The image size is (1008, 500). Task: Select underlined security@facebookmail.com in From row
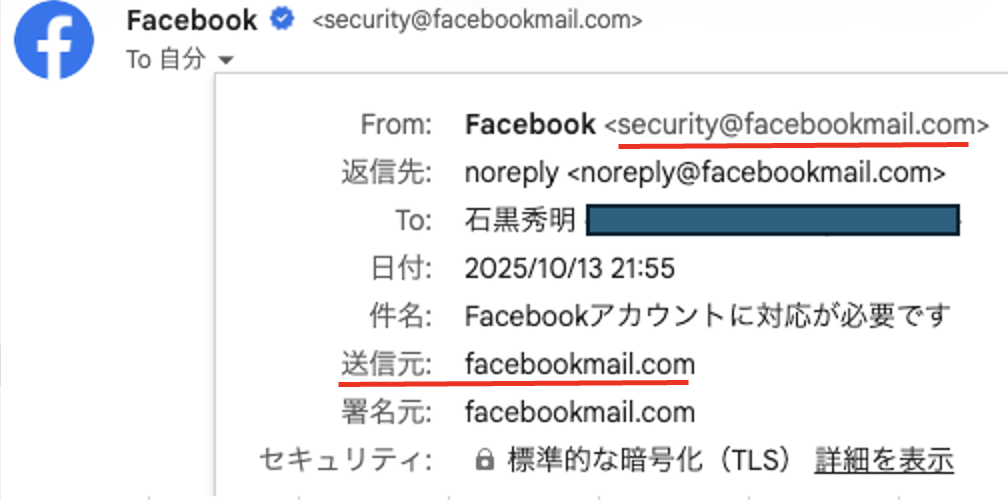tap(796, 125)
